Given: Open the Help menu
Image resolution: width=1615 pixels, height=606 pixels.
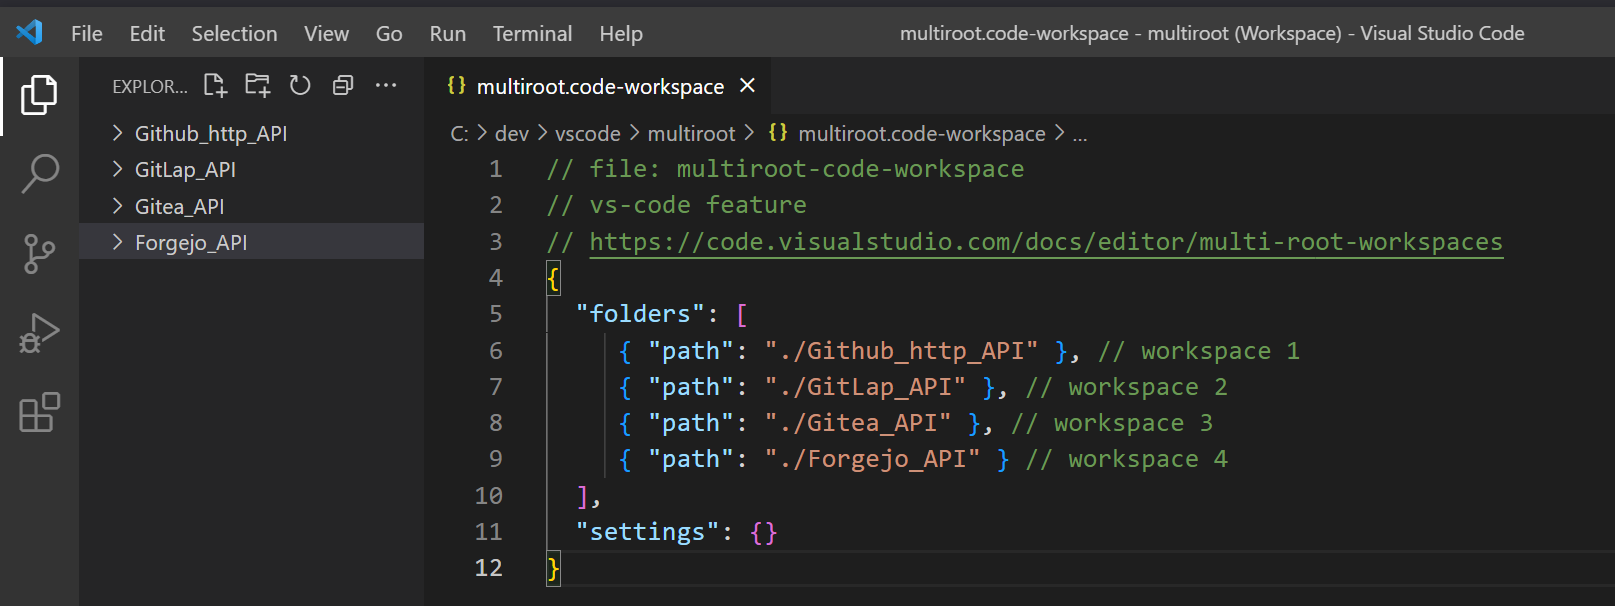Looking at the screenshot, I should (620, 33).
